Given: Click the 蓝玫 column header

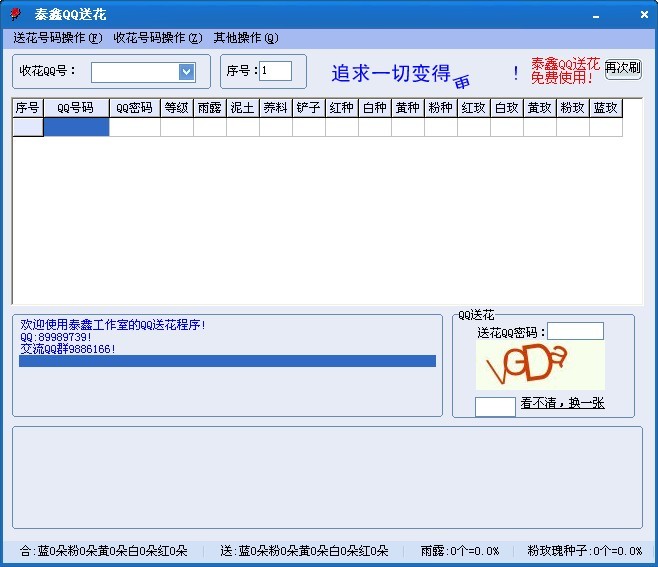Looking at the screenshot, I should click(x=606, y=108).
